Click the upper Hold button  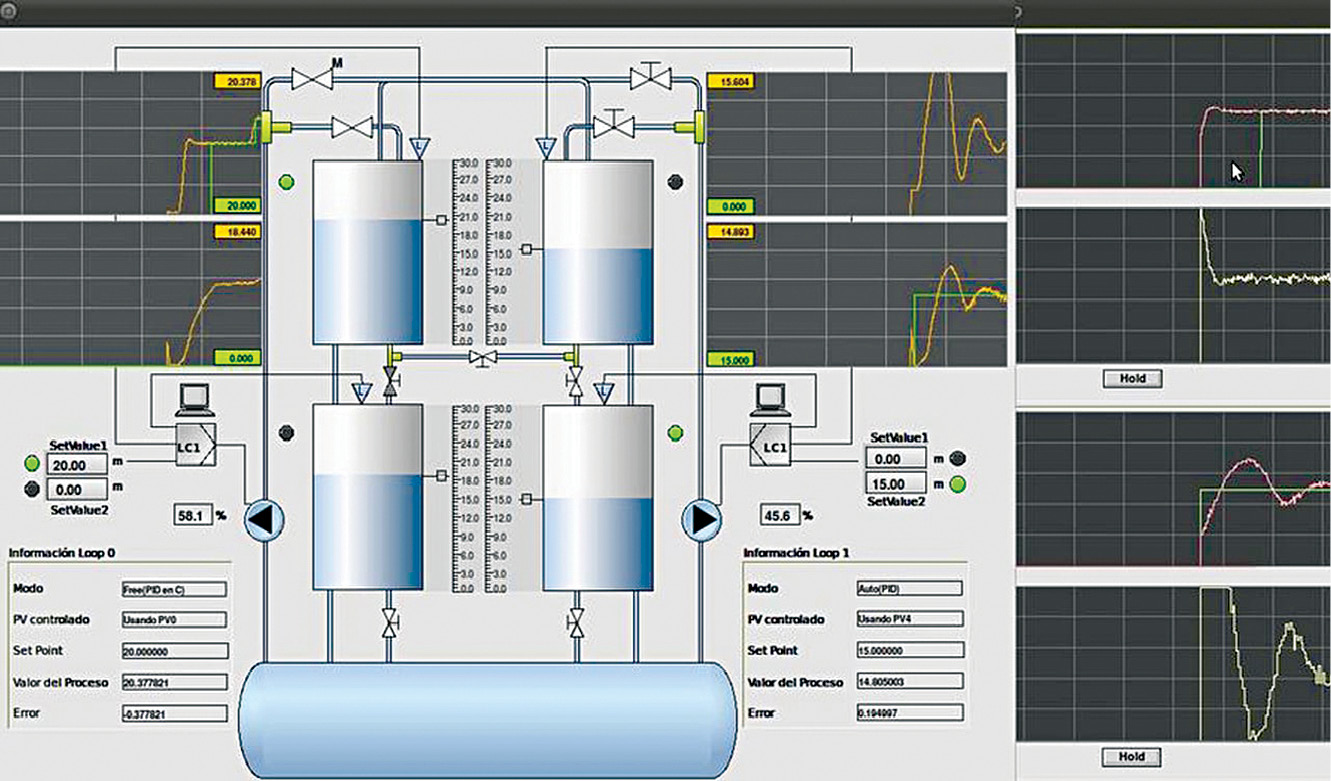coord(1131,378)
